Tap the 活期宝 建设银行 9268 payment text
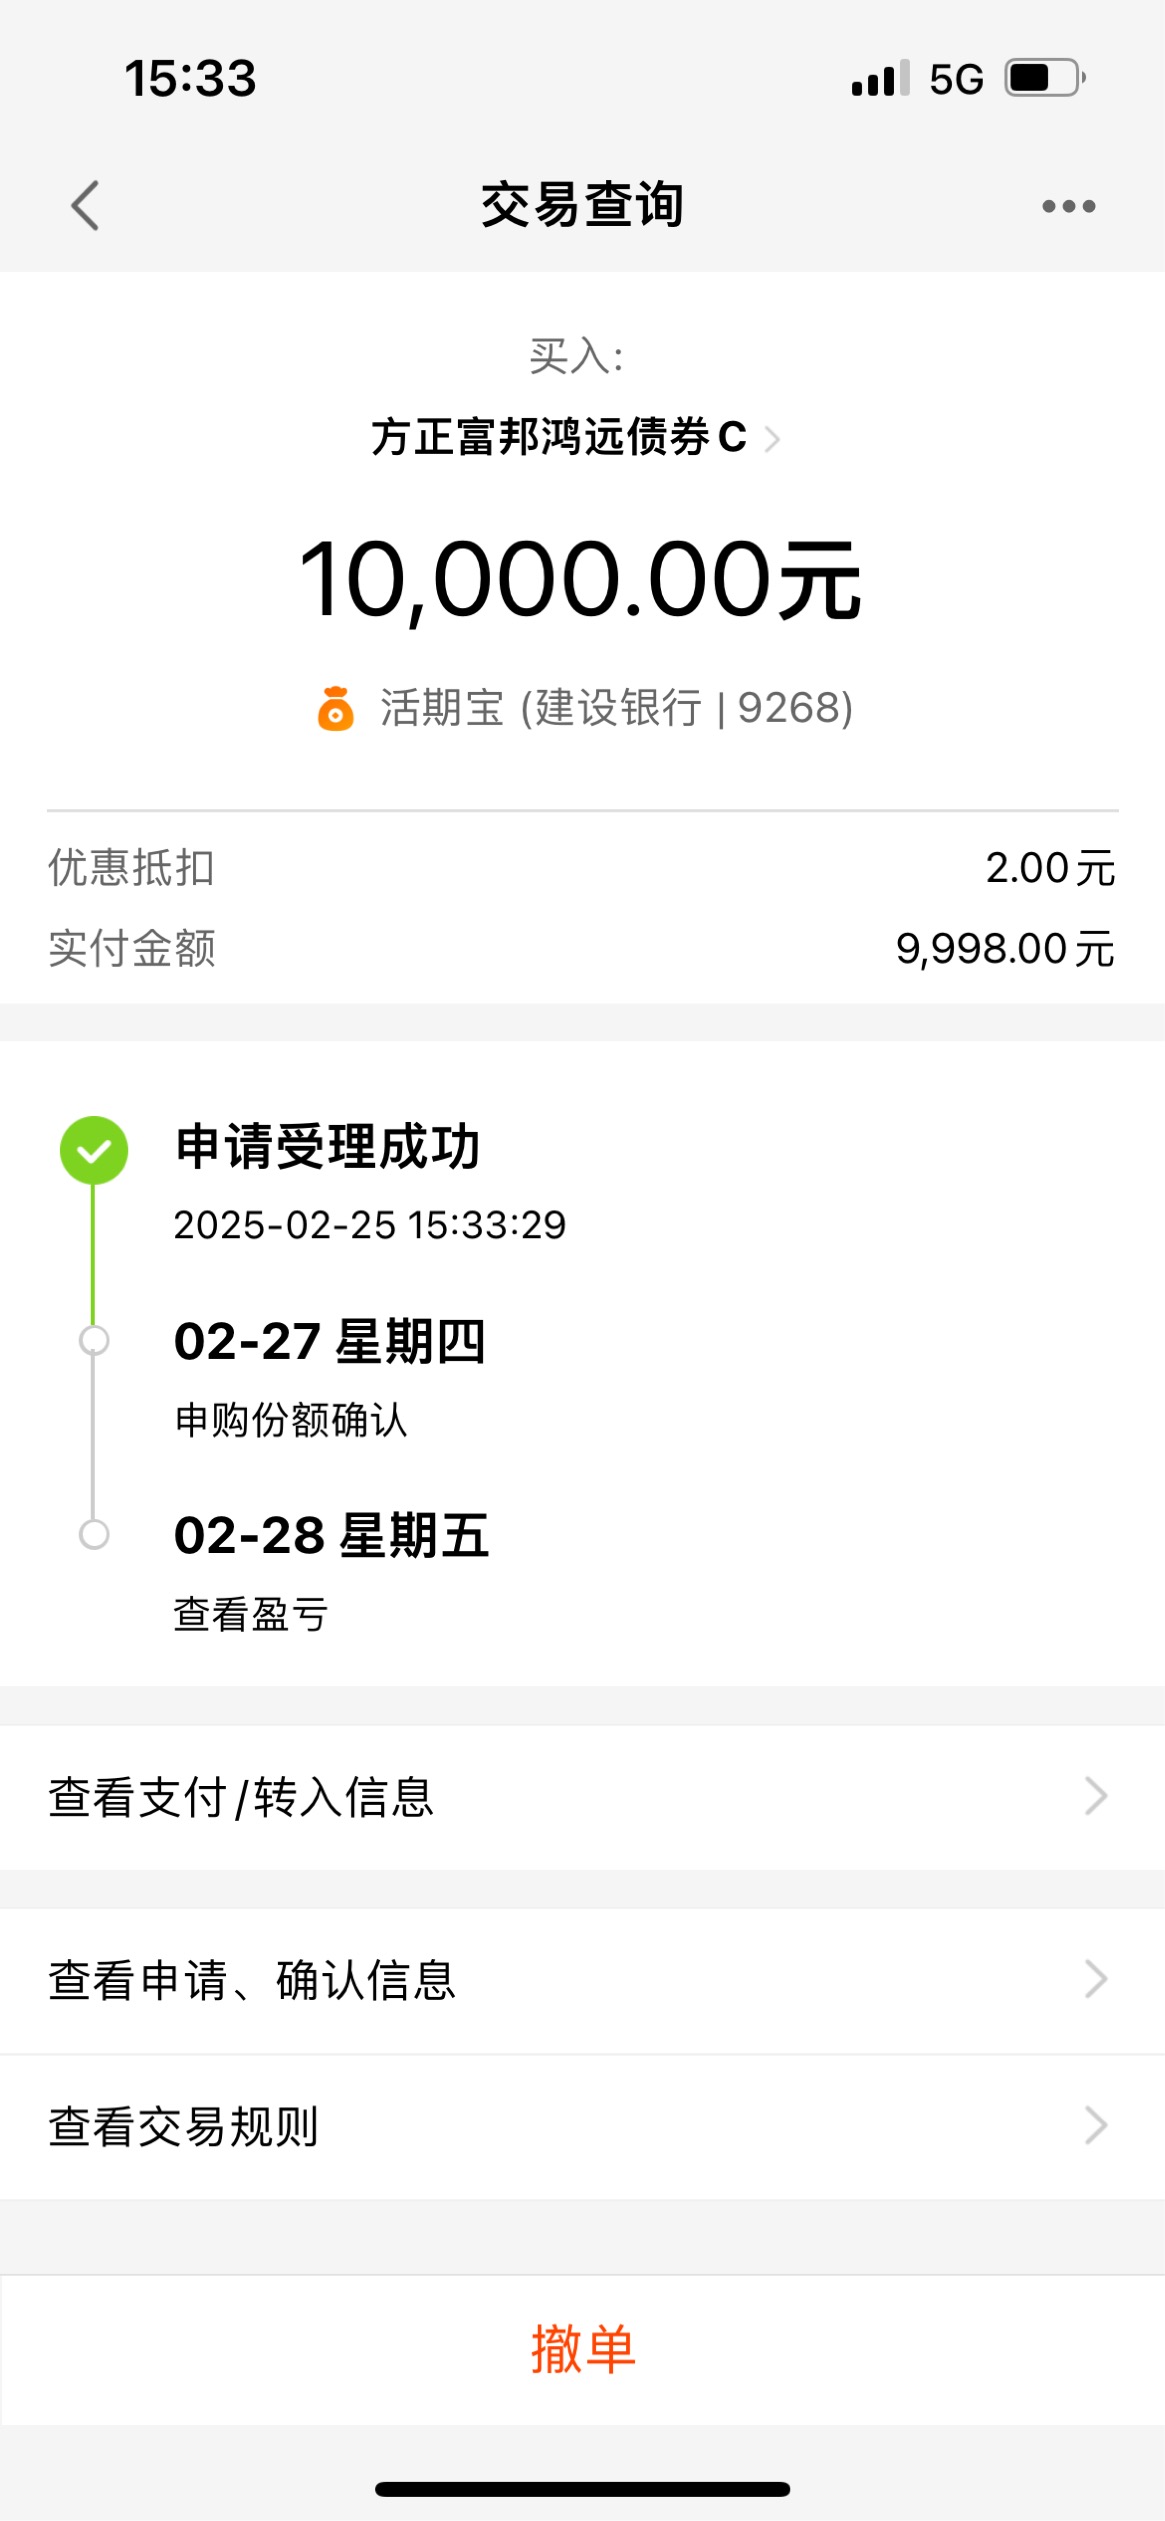 pyautogui.click(x=616, y=709)
